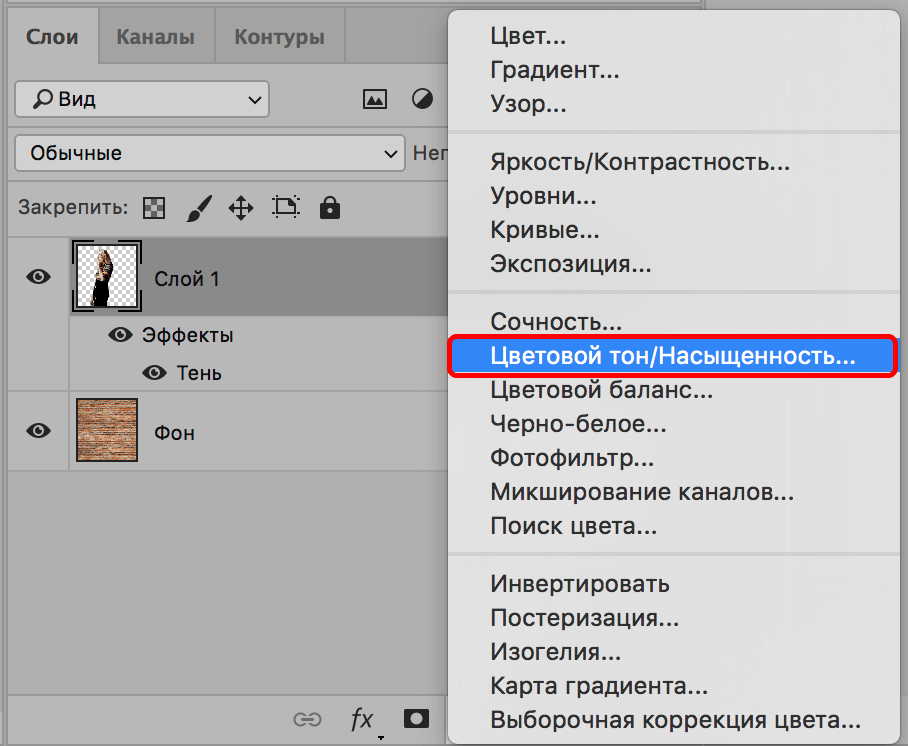Hide the Фон layer eye icon
This screenshot has height=746, width=908.
(38, 431)
